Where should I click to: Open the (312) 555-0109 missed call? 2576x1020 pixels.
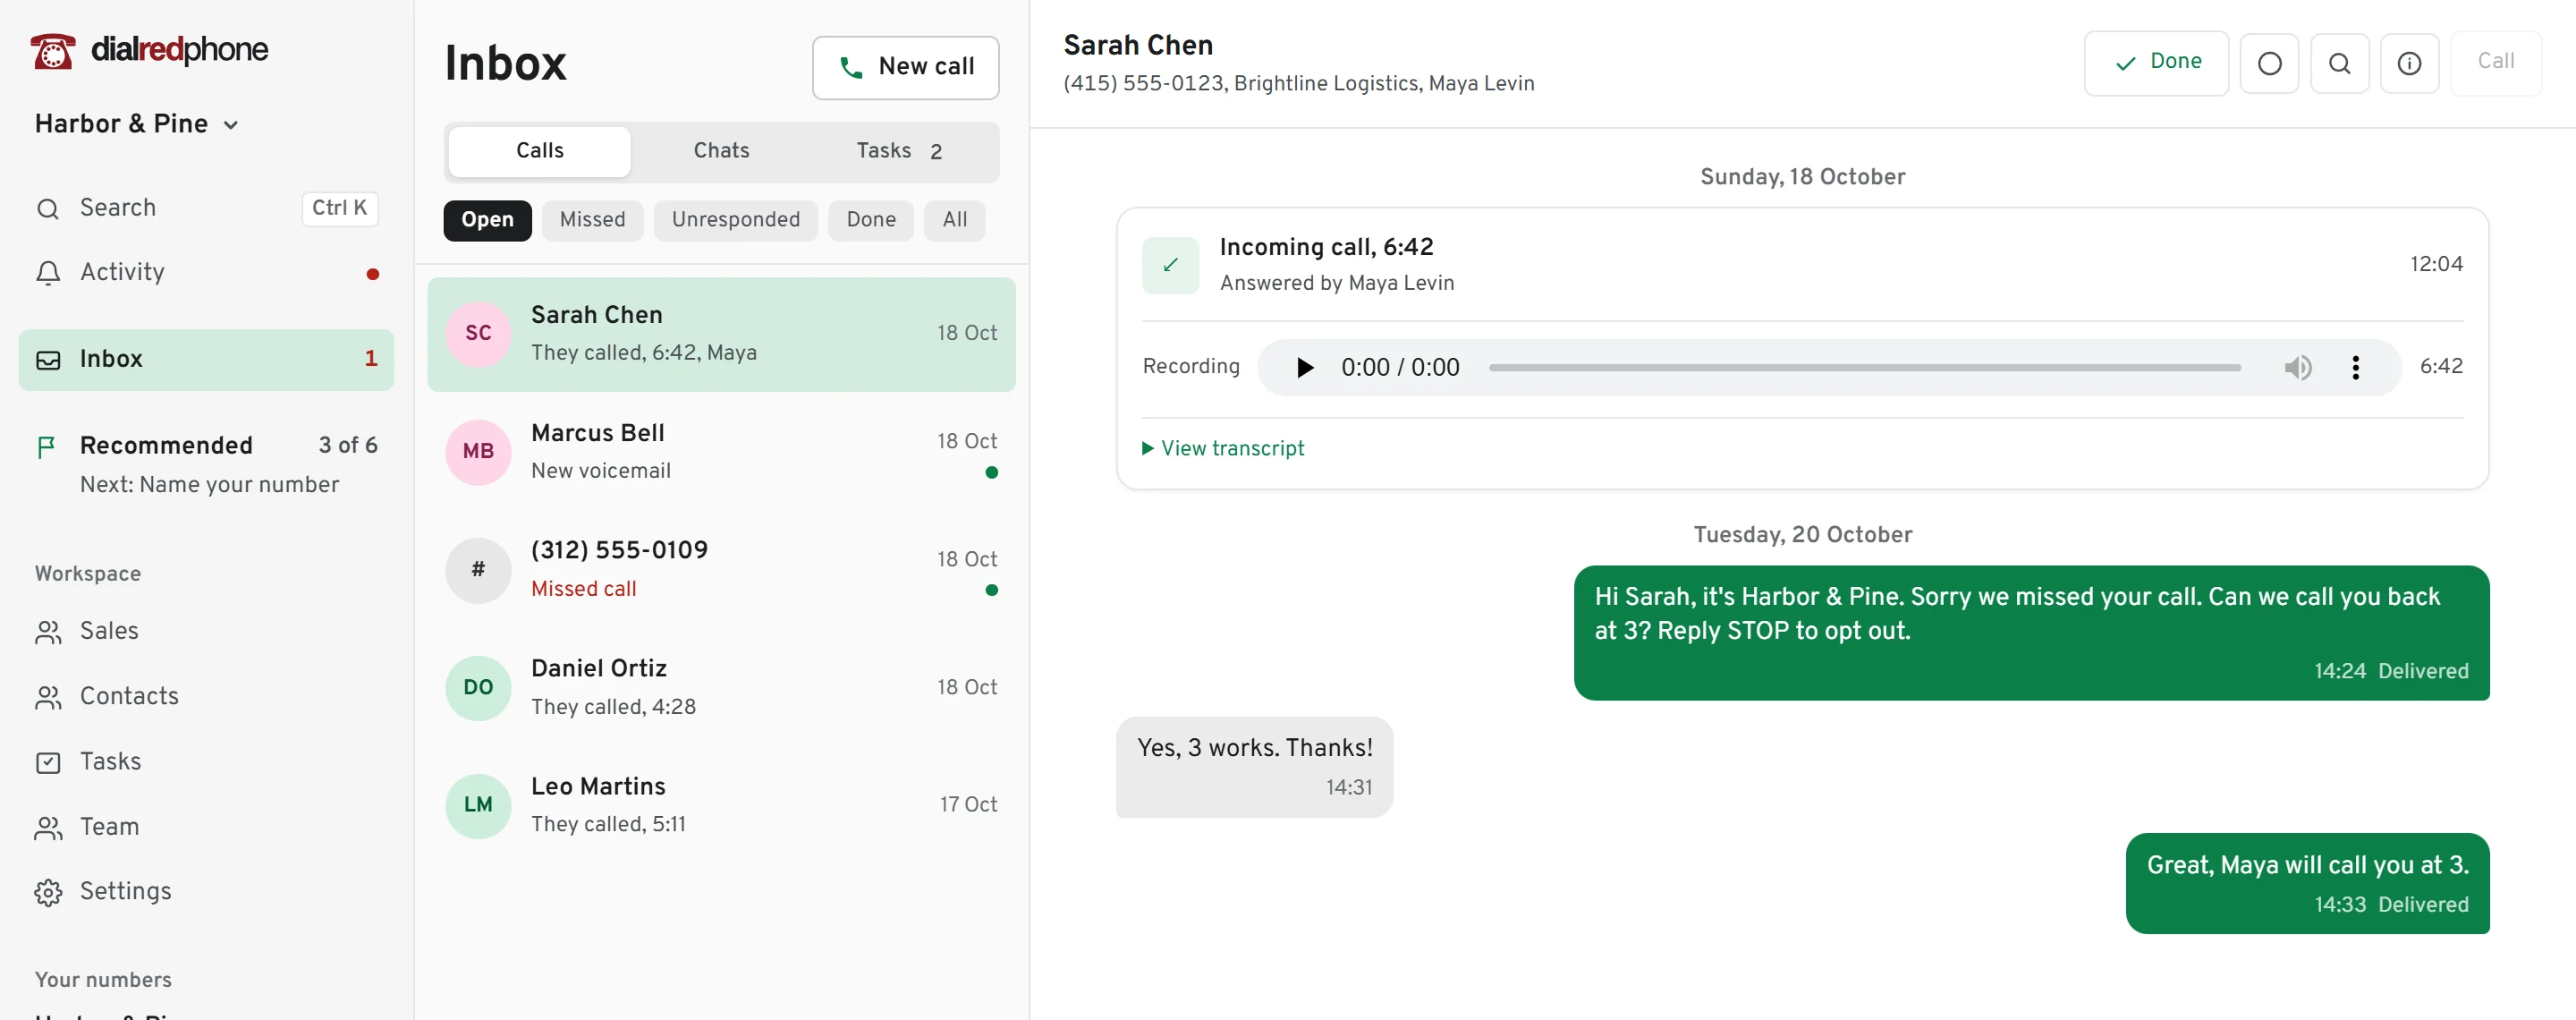tap(721, 570)
